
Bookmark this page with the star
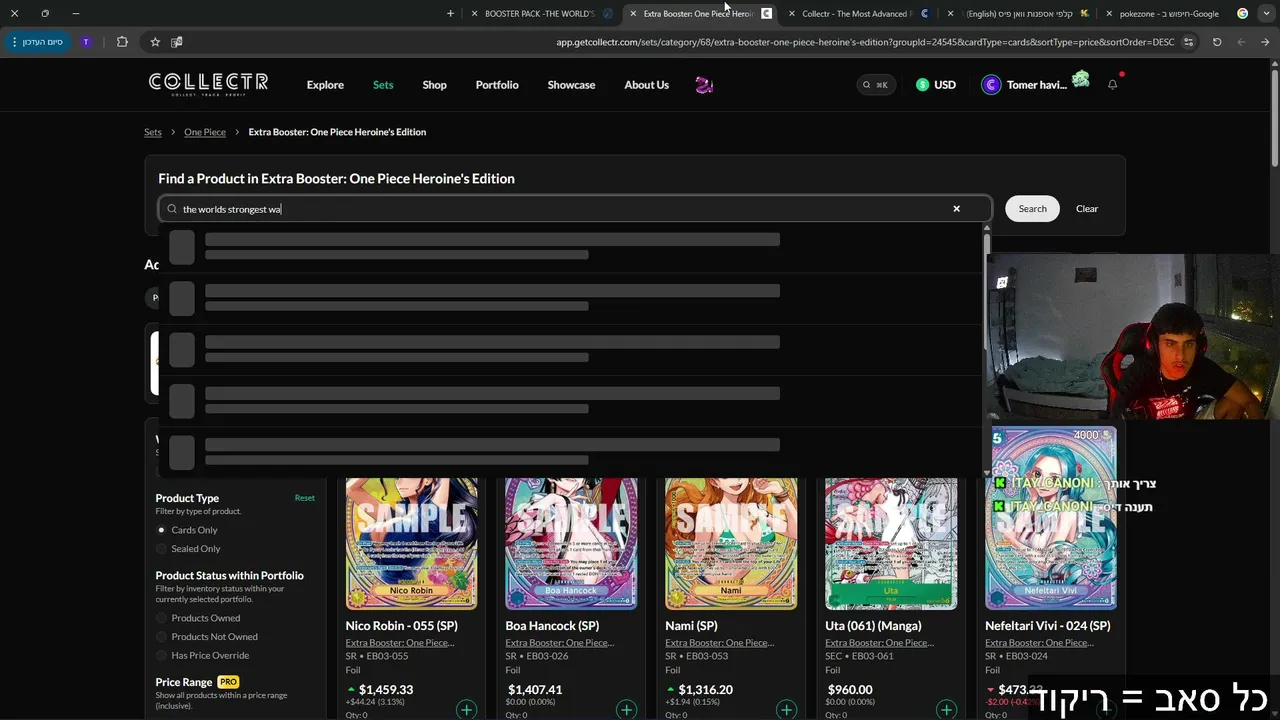coord(155,42)
